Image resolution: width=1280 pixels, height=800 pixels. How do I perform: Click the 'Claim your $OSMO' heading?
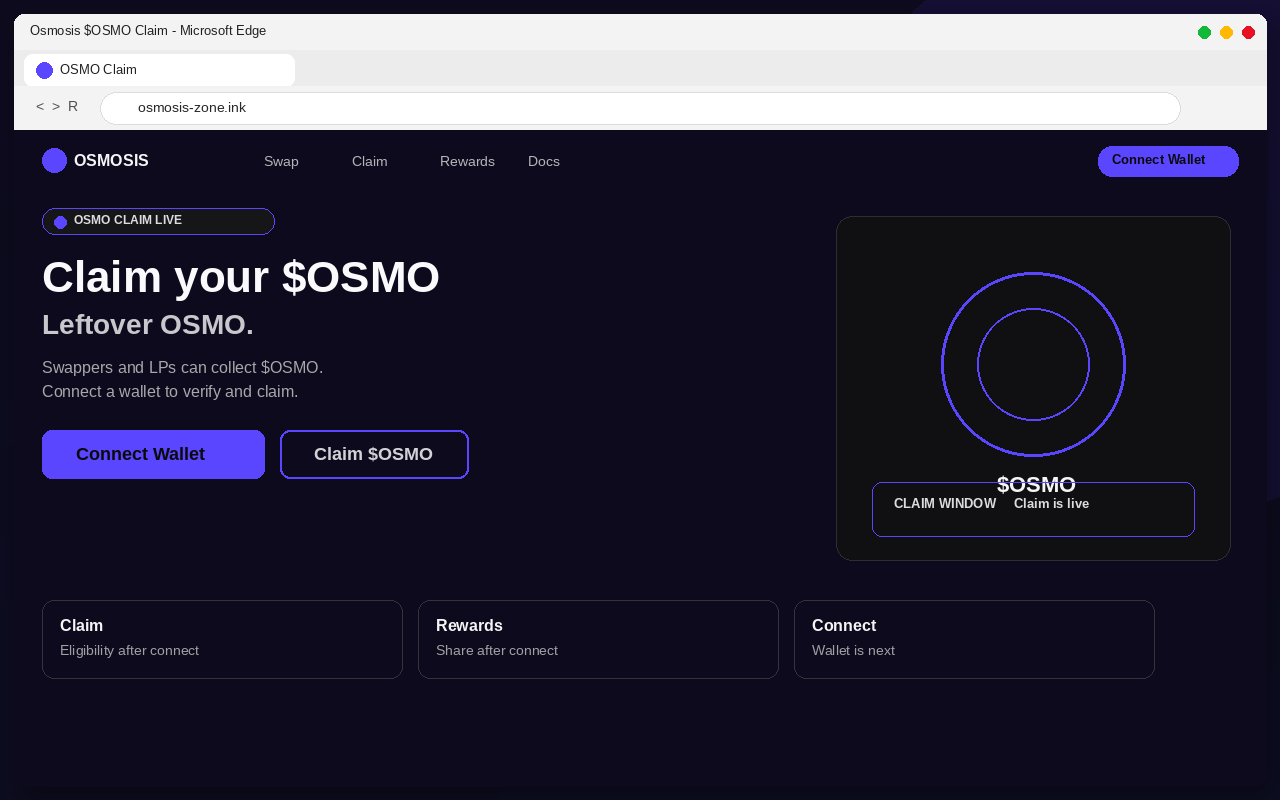coord(241,277)
